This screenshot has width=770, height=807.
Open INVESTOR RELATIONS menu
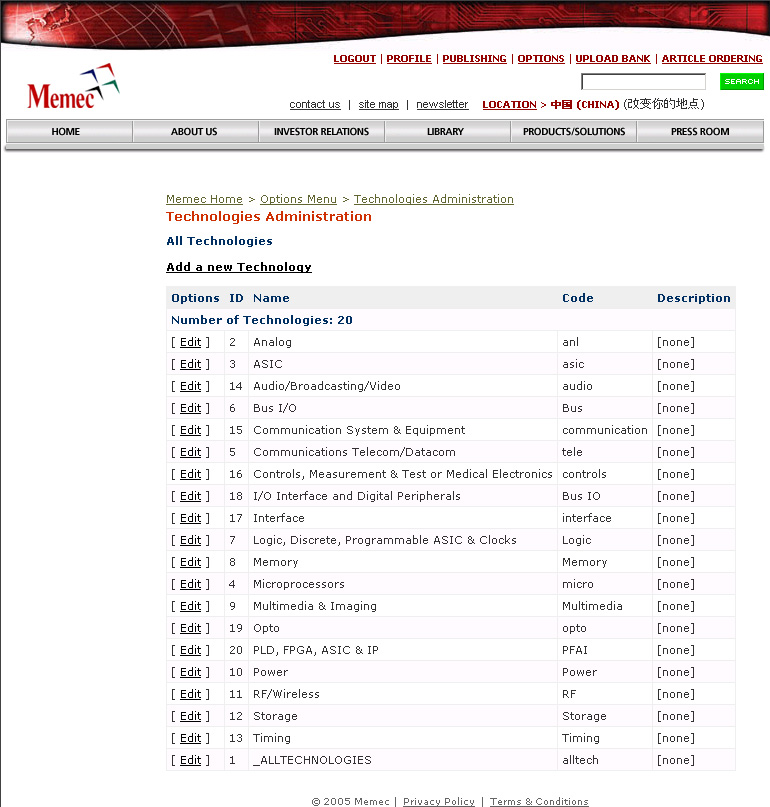(x=321, y=131)
